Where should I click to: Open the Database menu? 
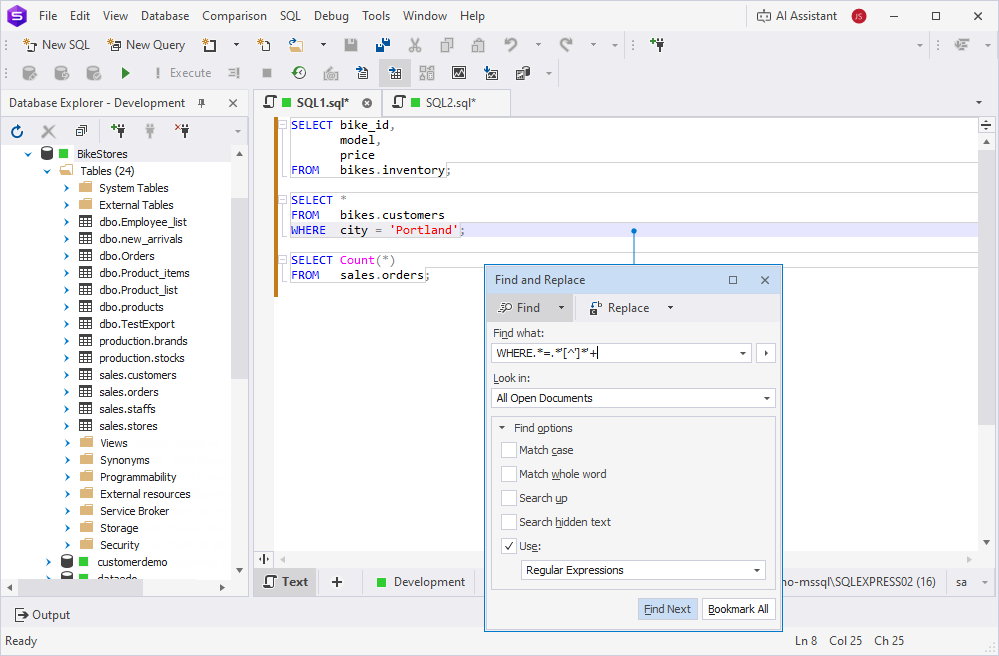(x=165, y=16)
